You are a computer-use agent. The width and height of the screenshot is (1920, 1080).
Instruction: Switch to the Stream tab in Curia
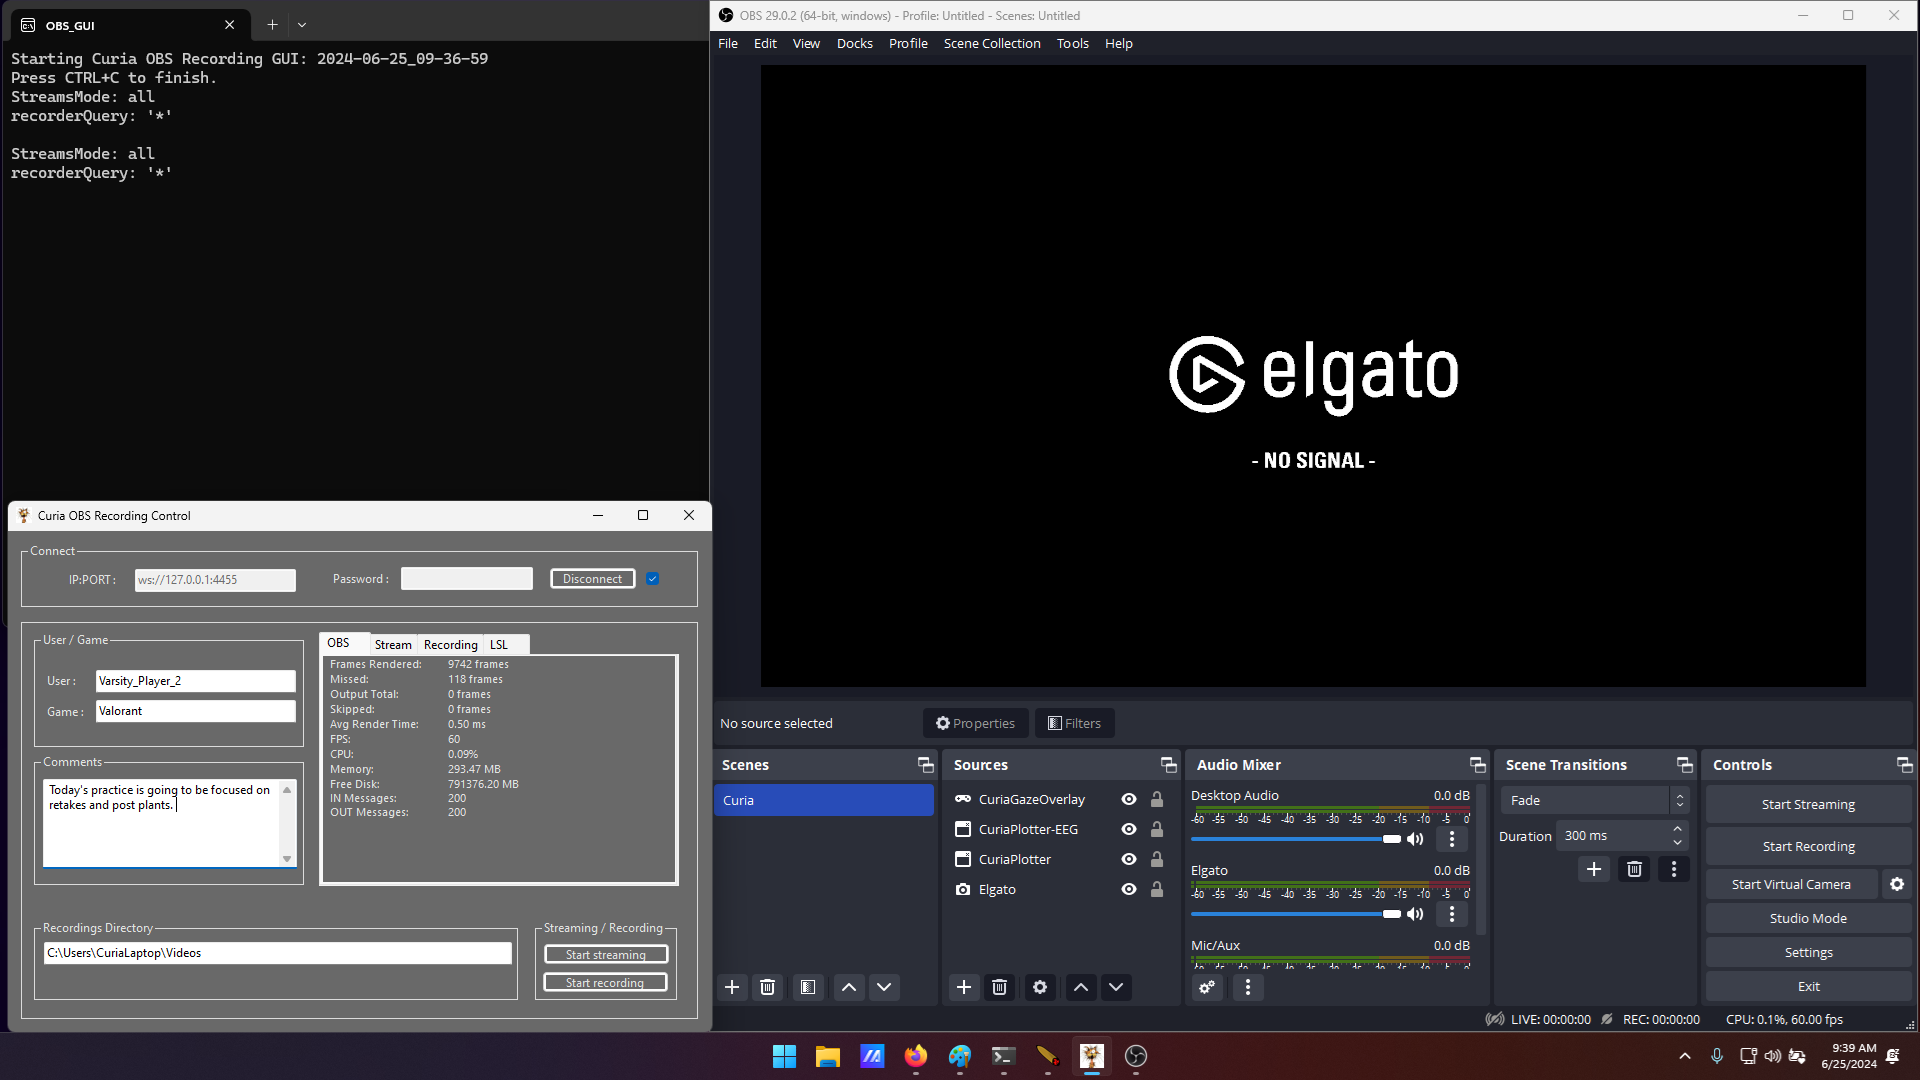393,645
